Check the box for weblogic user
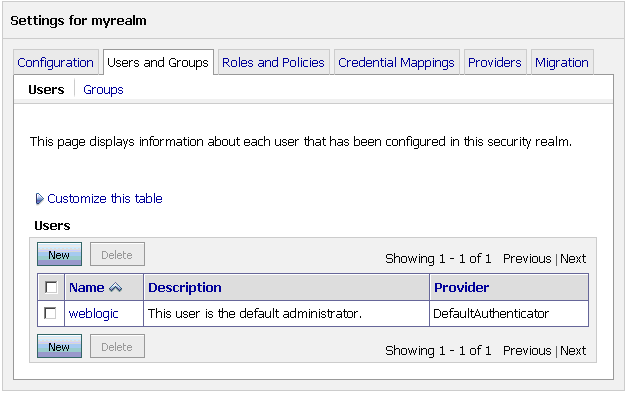The width and height of the screenshot is (627, 393). [50, 313]
